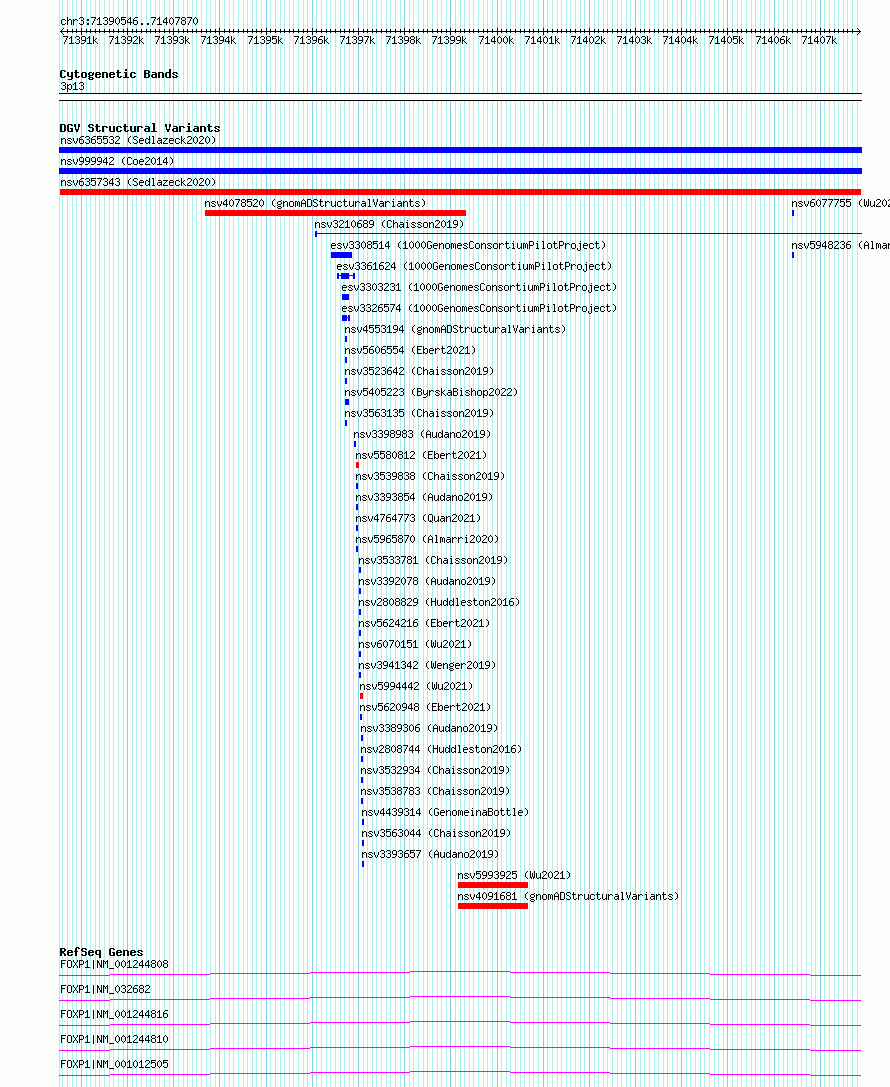
Task: Click the 71407k ruler position
Action: [x=819, y=40]
